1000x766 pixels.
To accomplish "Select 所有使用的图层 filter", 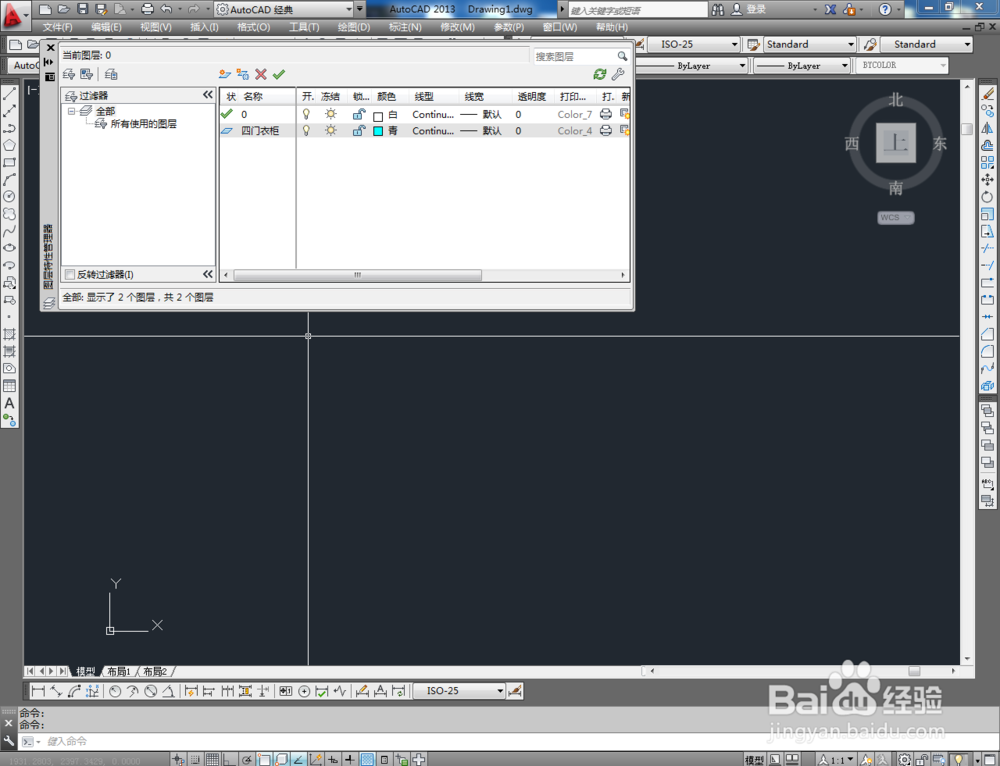I will [143, 124].
